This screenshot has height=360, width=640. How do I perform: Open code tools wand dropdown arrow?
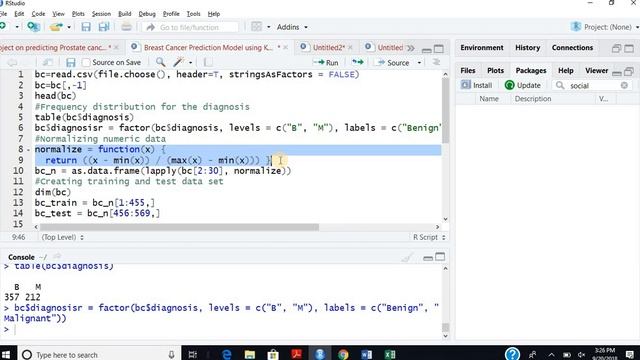point(190,63)
